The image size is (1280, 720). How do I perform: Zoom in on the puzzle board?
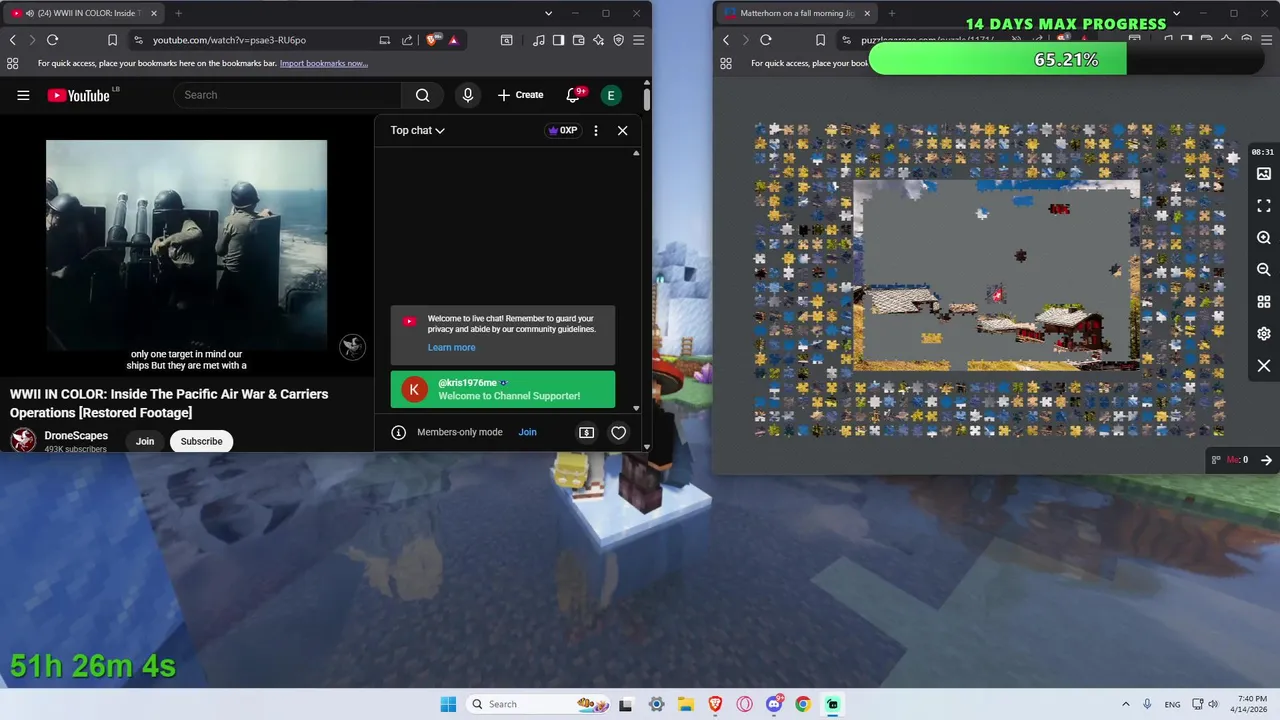(x=1263, y=238)
